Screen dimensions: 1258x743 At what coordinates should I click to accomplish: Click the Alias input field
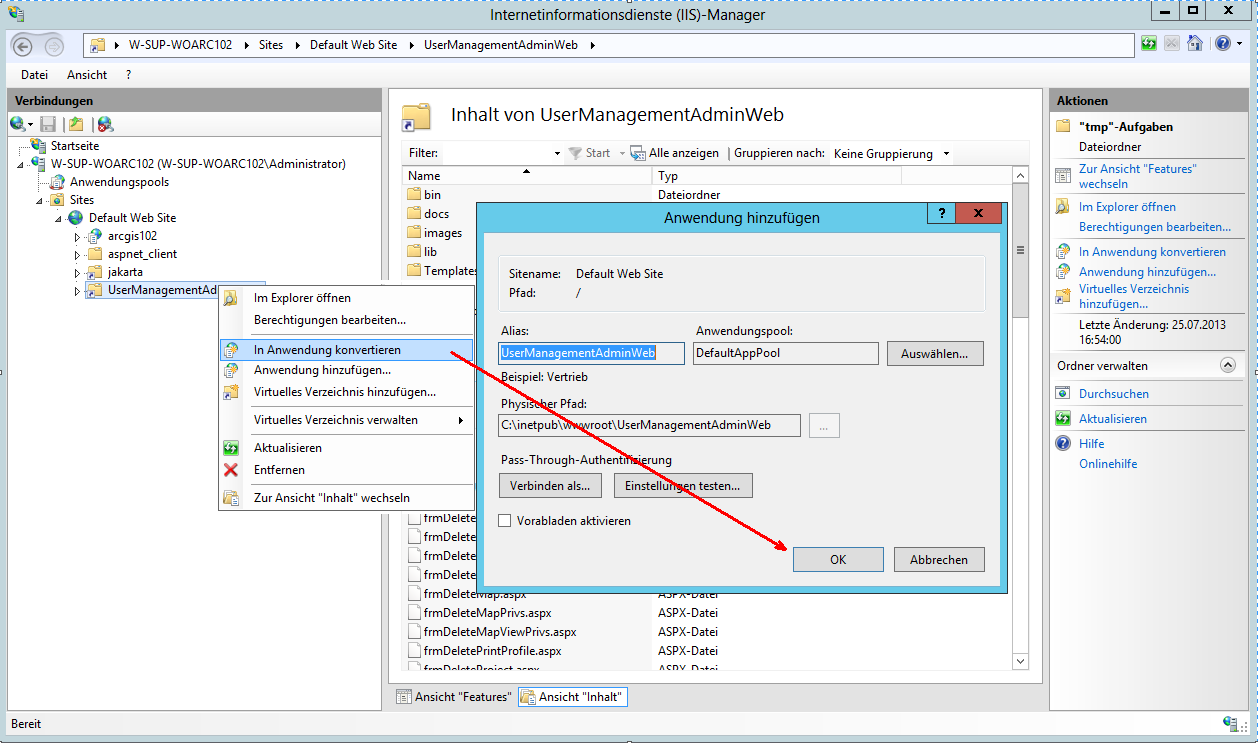pyautogui.click(x=591, y=353)
